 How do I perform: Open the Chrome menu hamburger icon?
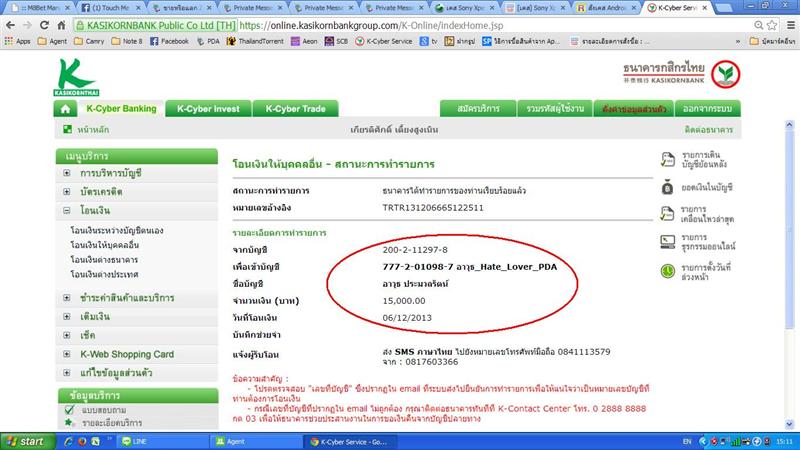791,25
